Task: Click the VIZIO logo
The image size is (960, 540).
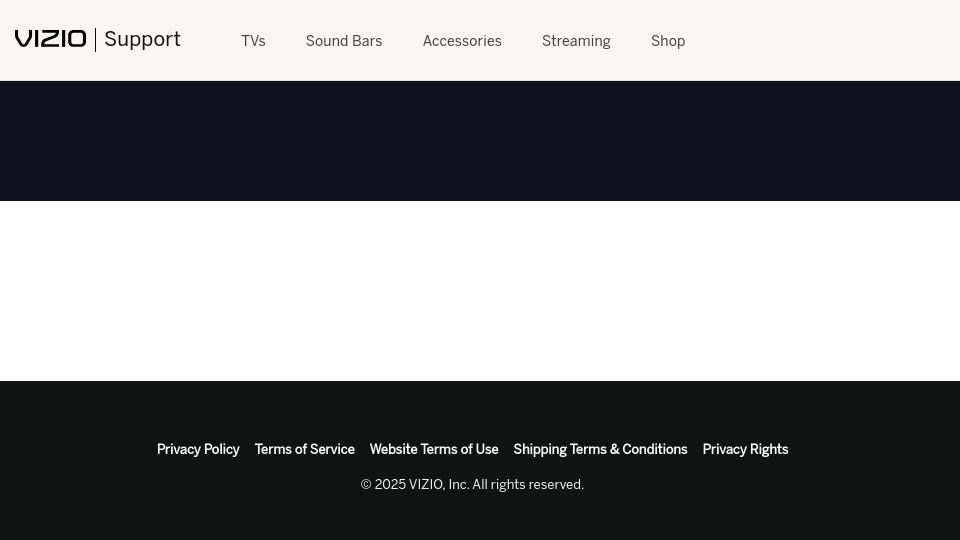Action: coord(51,39)
